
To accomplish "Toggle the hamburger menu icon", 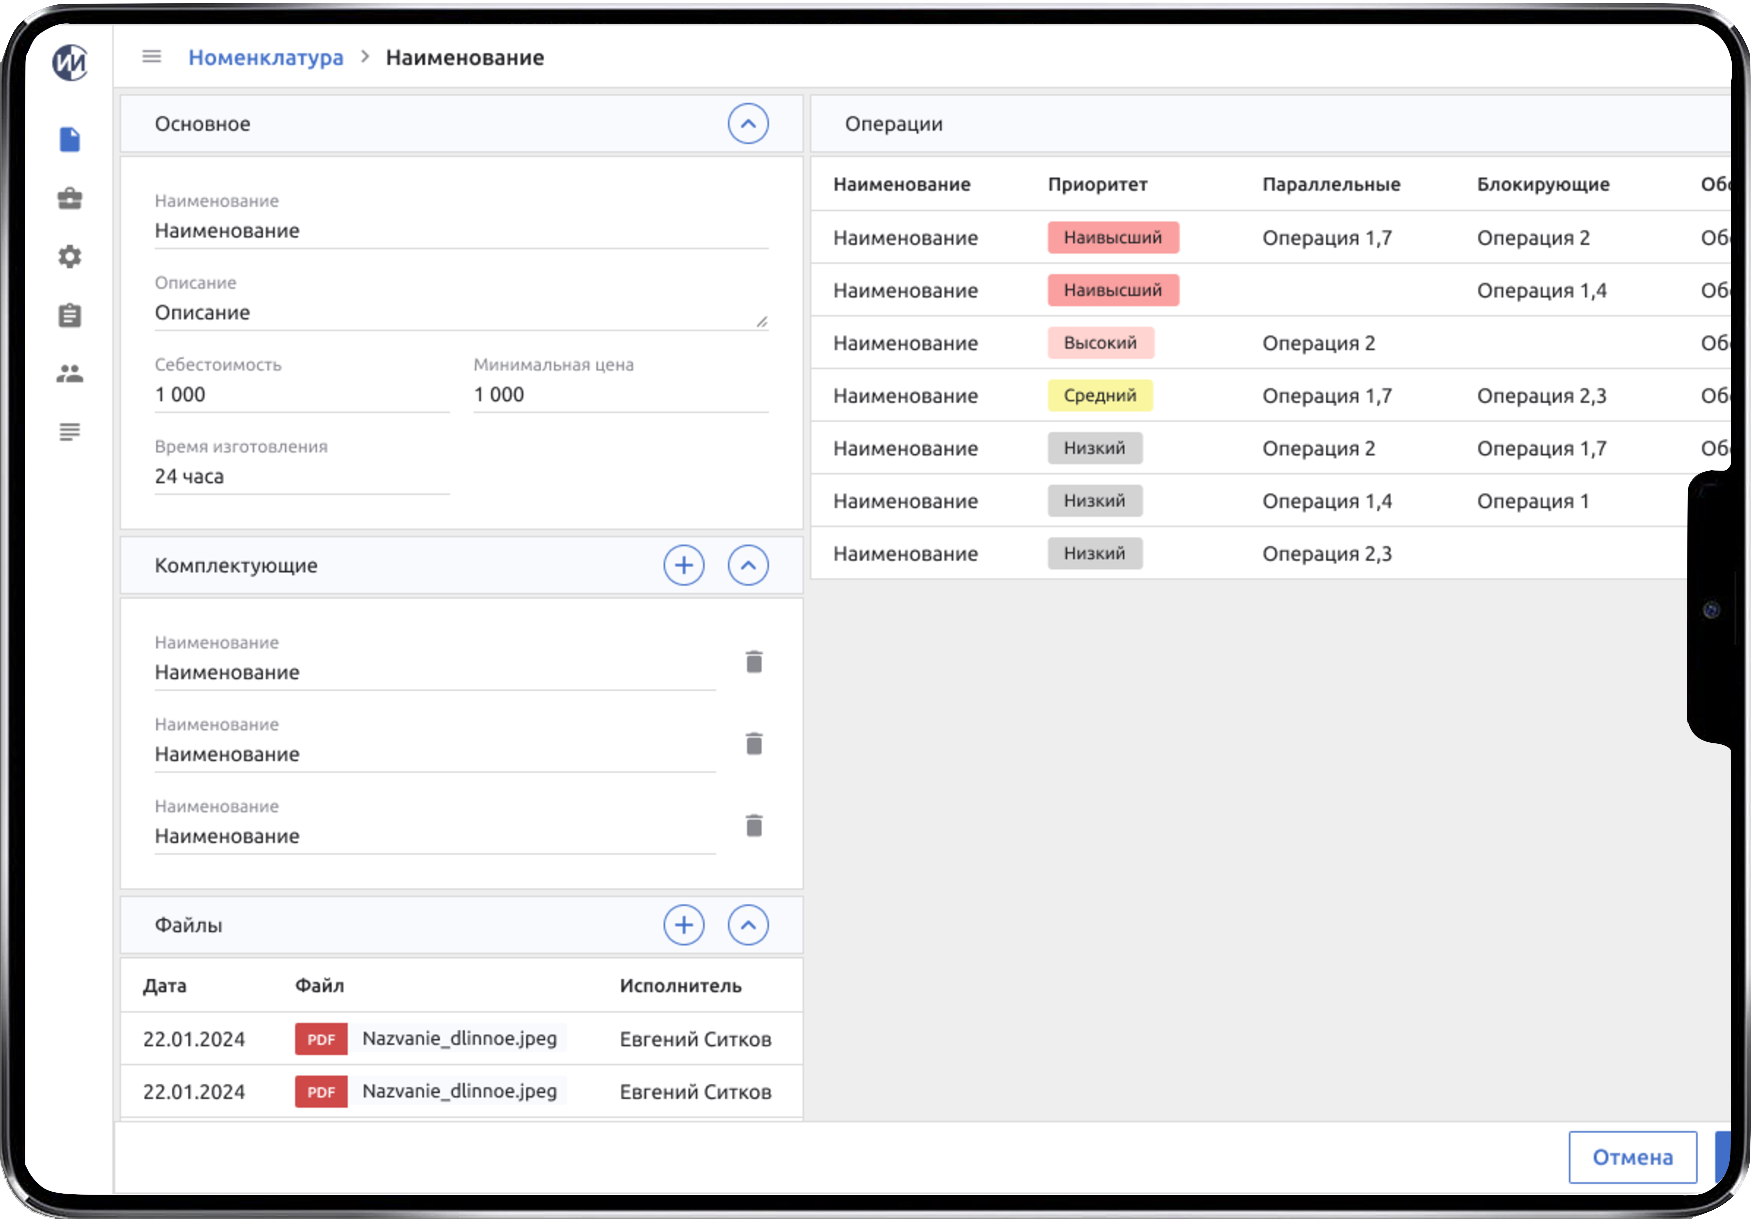I will tap(151, 57).
